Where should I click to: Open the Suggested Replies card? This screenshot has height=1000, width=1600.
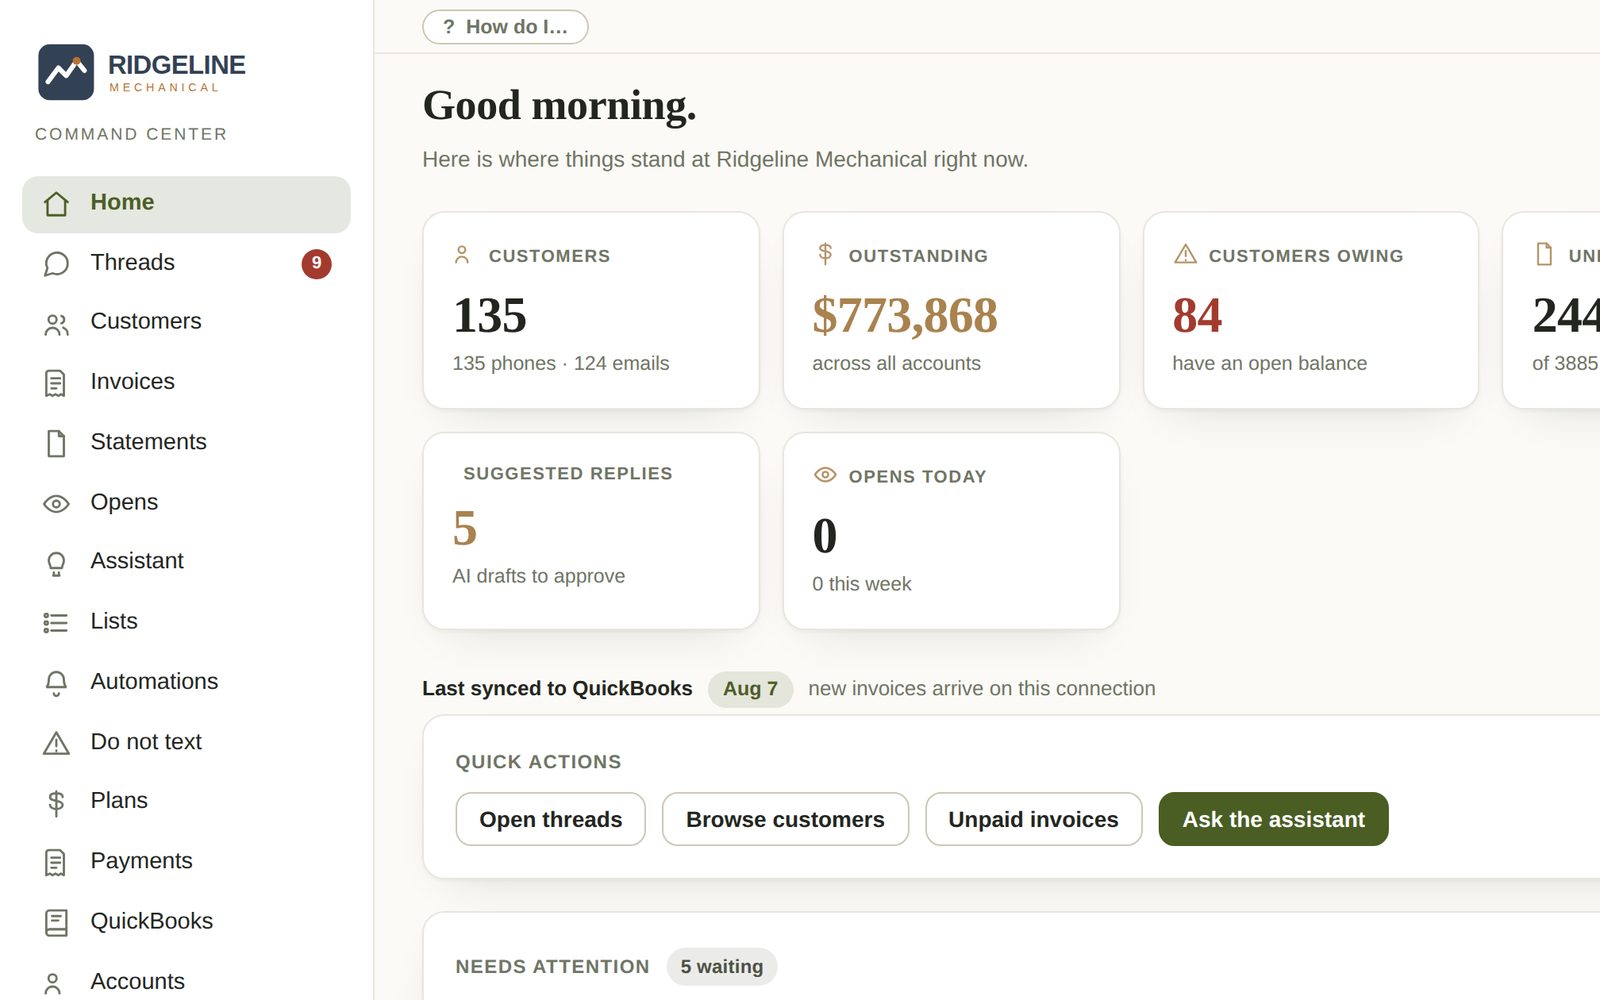coord(591,531)
